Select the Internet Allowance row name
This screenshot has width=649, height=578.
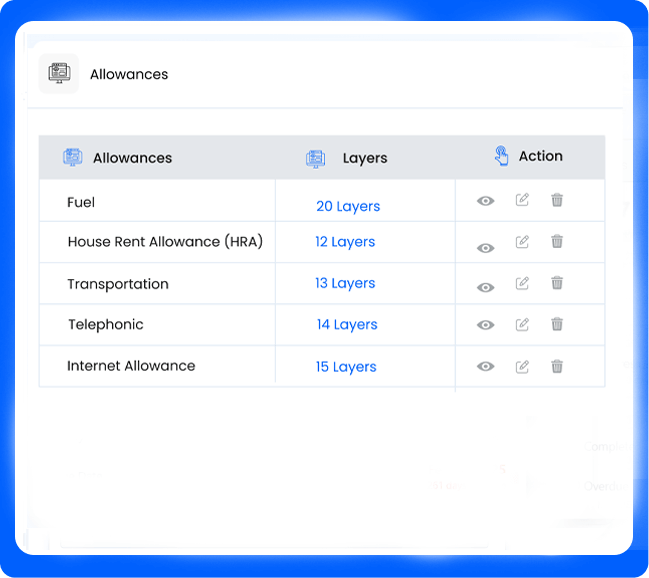[x=131, y=366]
